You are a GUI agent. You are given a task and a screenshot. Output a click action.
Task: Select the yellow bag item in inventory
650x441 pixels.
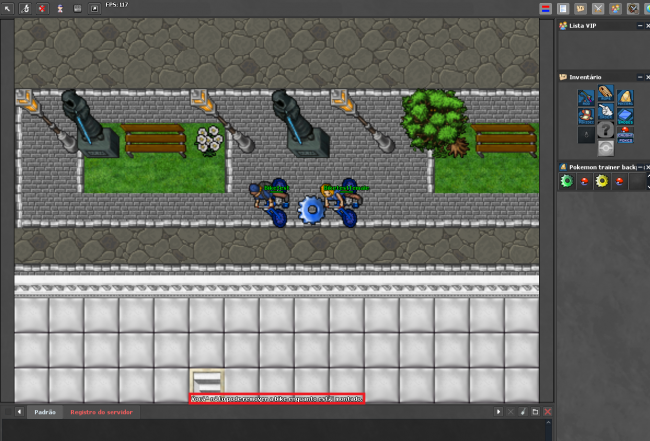tap(625, 99)
